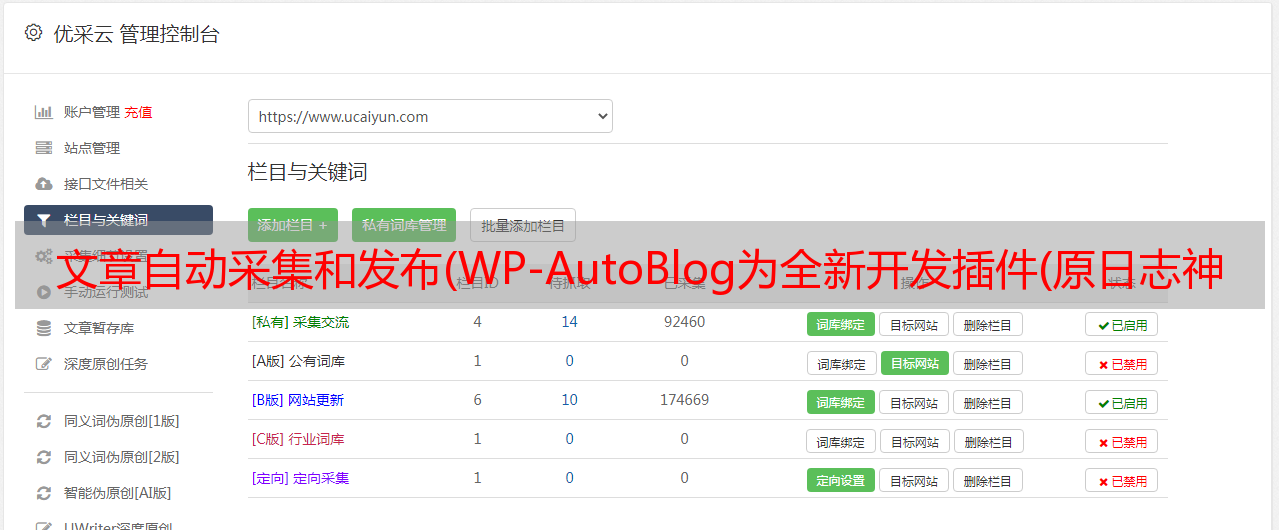
Task: Click the cloud upload icon for 接口文件相关
Action: [44, 184]
